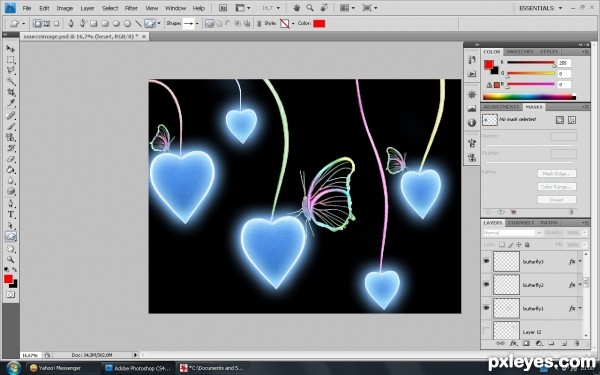The image size is (600, 375).
Task: Open the Essentials workspace dropdown
Action: coord(541,8)
